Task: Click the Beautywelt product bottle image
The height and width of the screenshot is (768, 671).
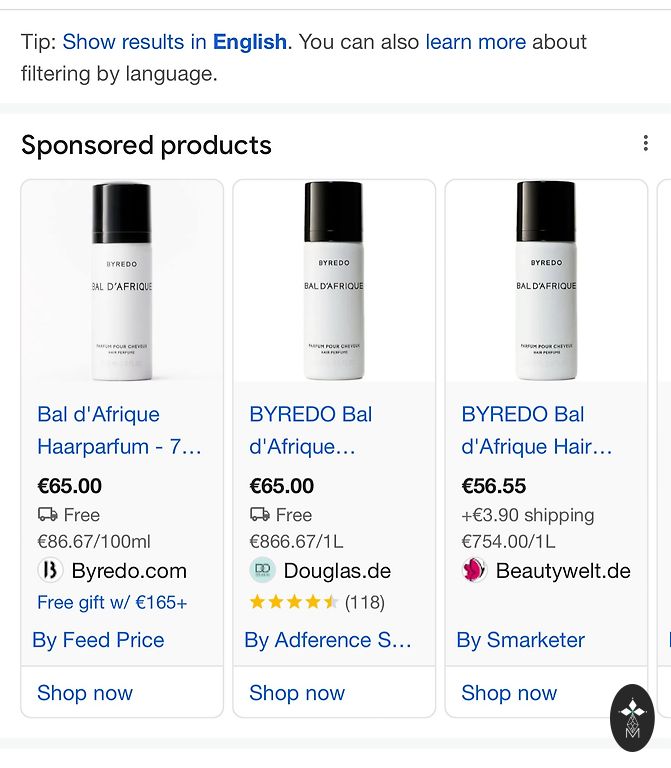Action: [546, 282]
